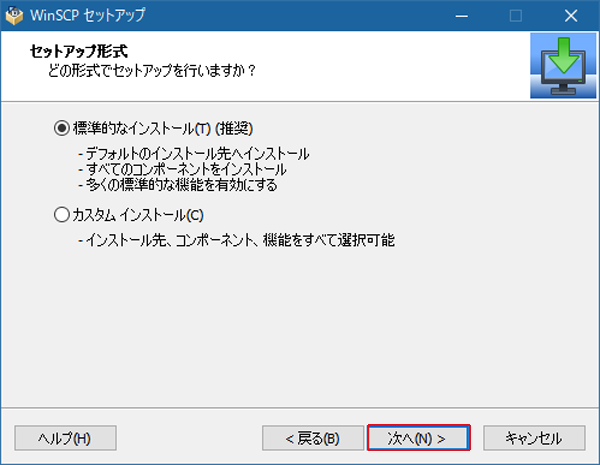This screenshot has width=600, height=465.
Task: Minimize the WinSCP setup window
Action: (462, 16)
